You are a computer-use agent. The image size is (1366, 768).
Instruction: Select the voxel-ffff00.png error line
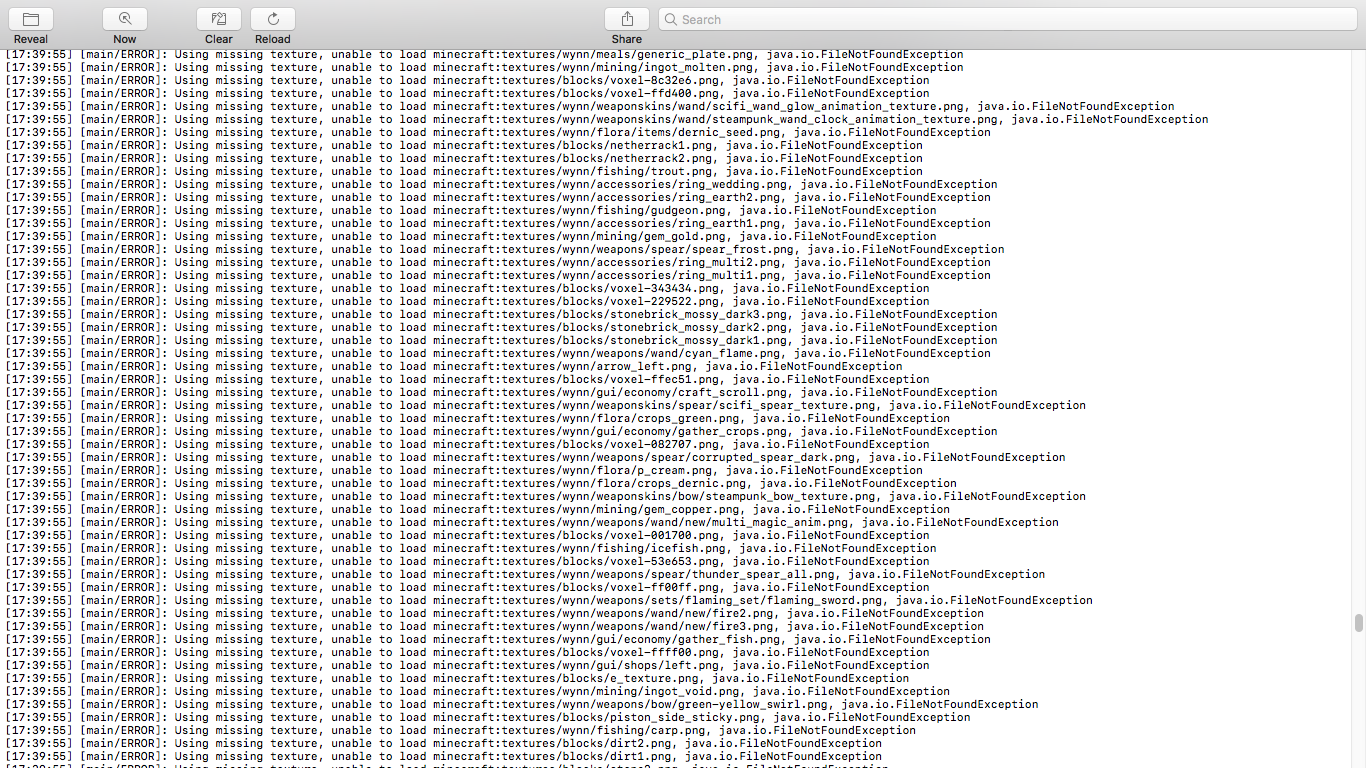tap(467, 653)
